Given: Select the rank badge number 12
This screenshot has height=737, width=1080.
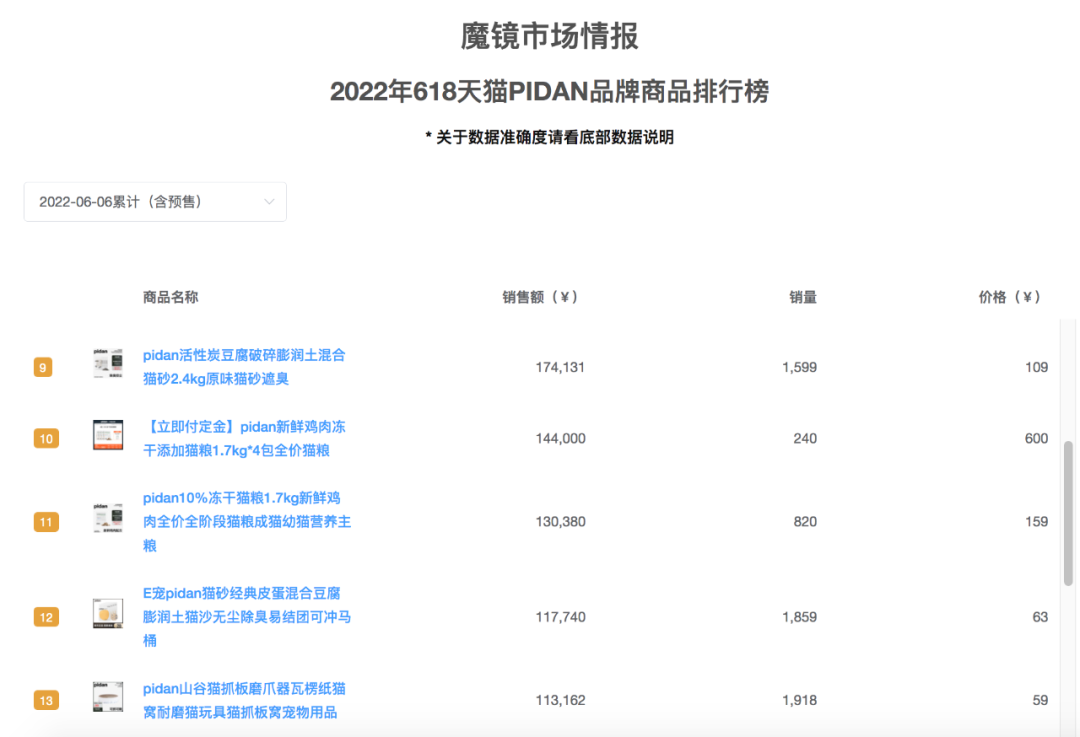Looking at the screenshot, I should pos(45,617).
